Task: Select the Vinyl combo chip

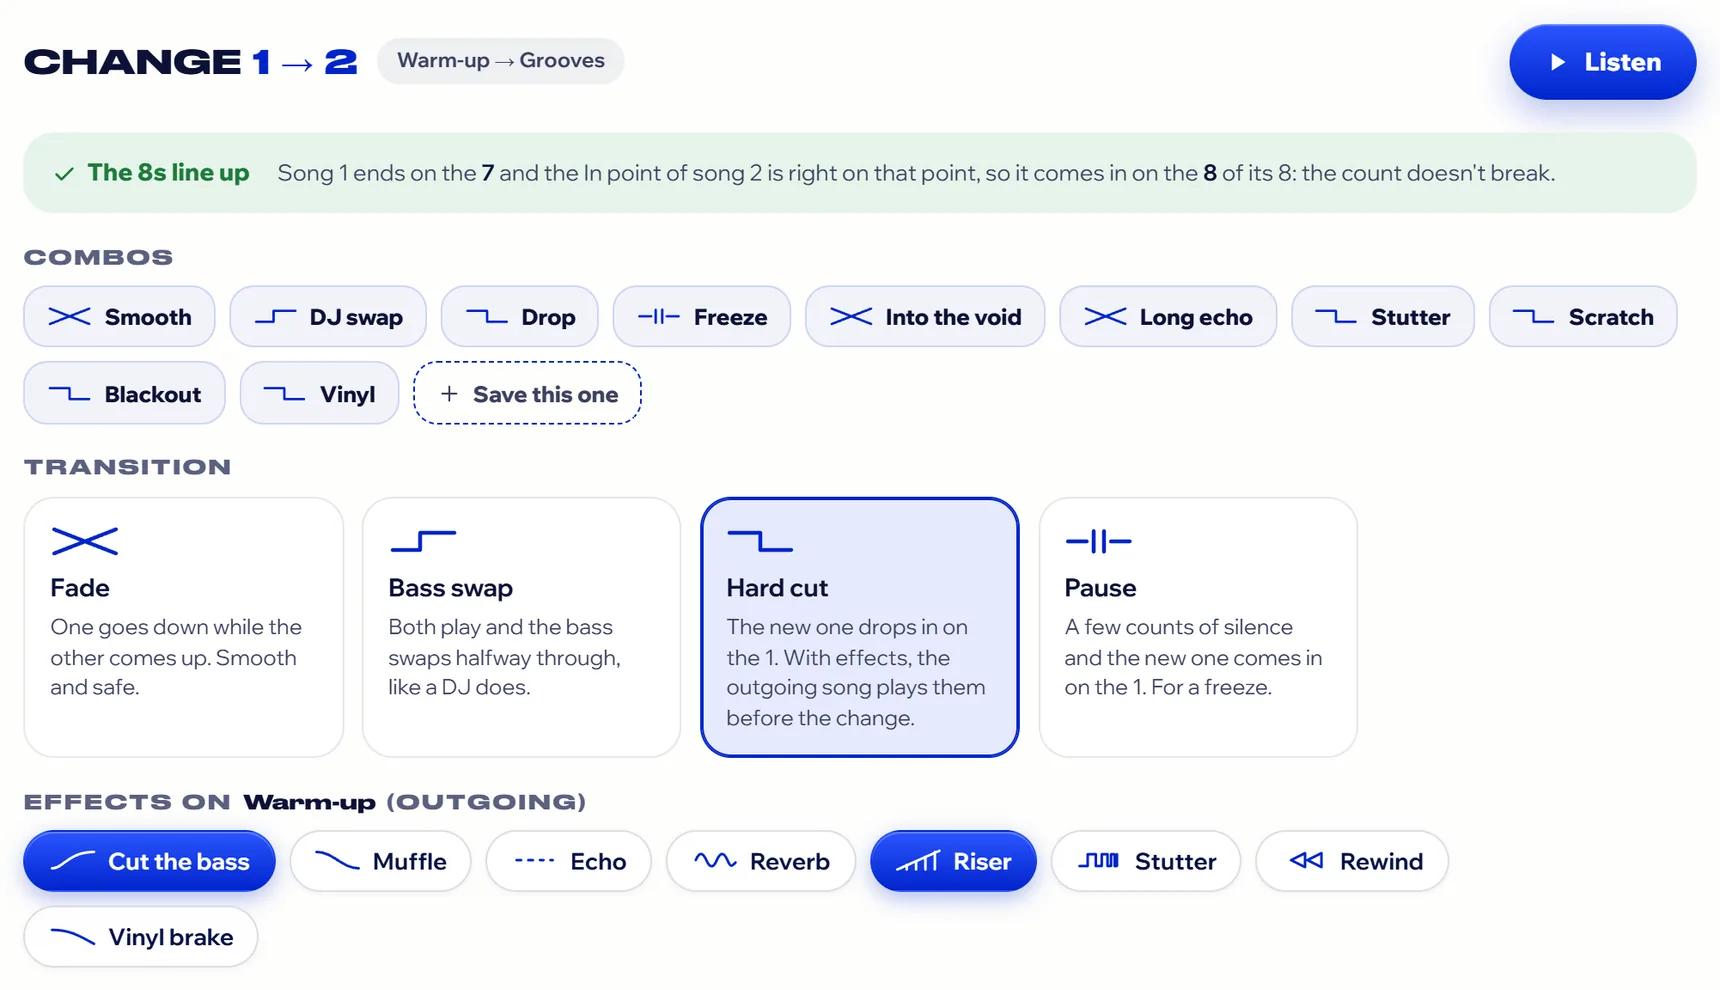Action: coord(320,394)
